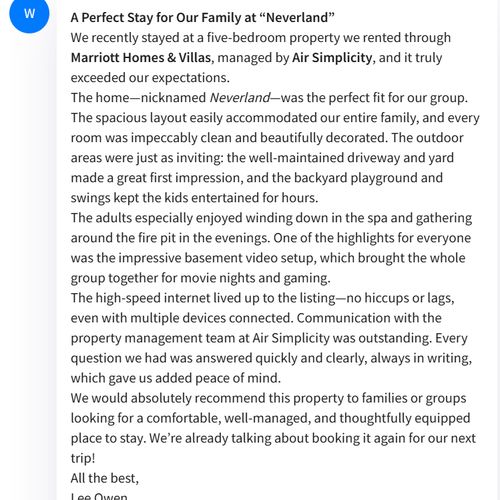Click the 'winding down in the spa' line
This screenshot has height=500, width=500.
pyautogui.click(x=271, y=218)
